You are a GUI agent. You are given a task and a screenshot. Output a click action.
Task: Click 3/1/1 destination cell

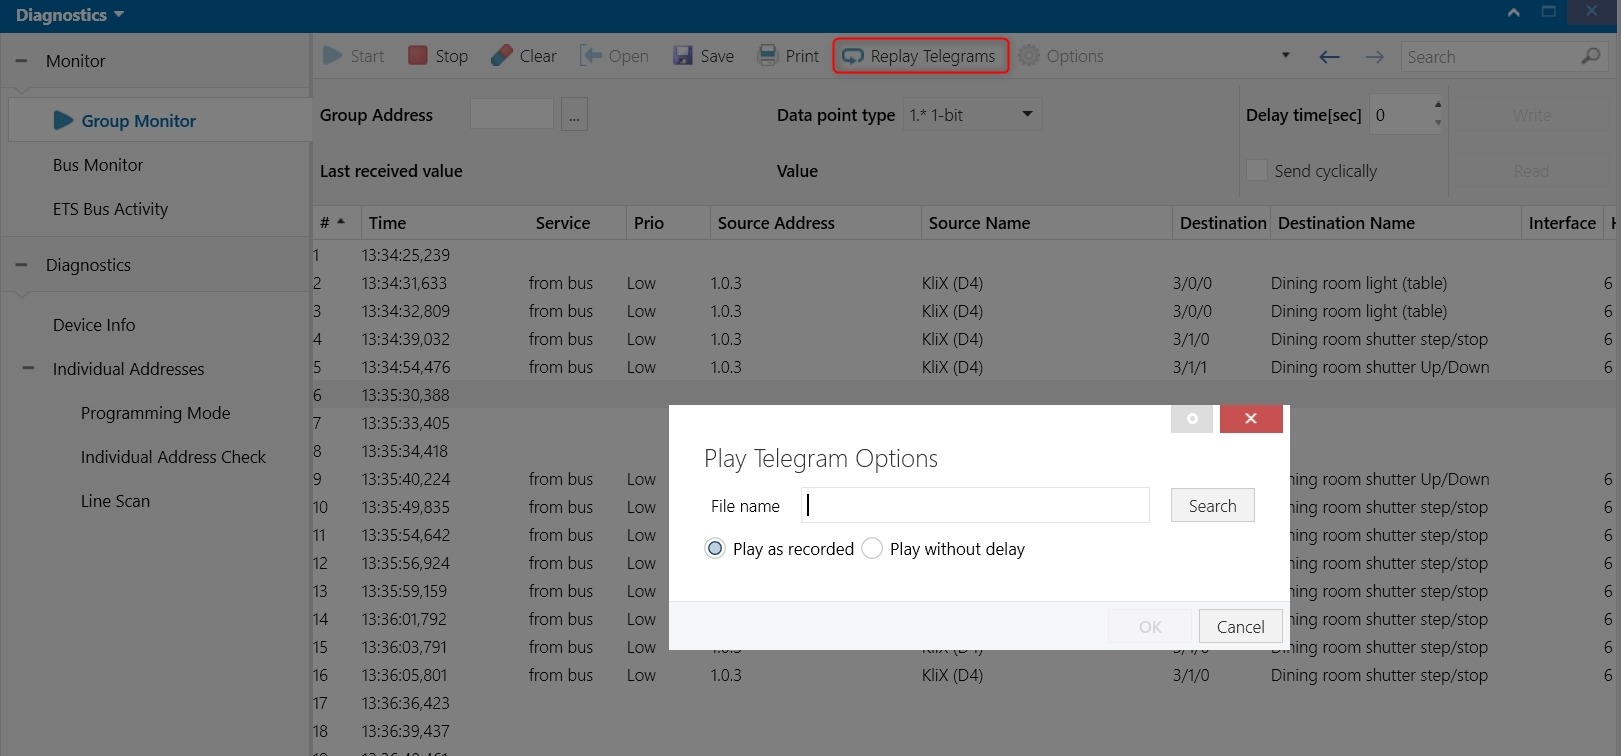(x=1190, y=367)
